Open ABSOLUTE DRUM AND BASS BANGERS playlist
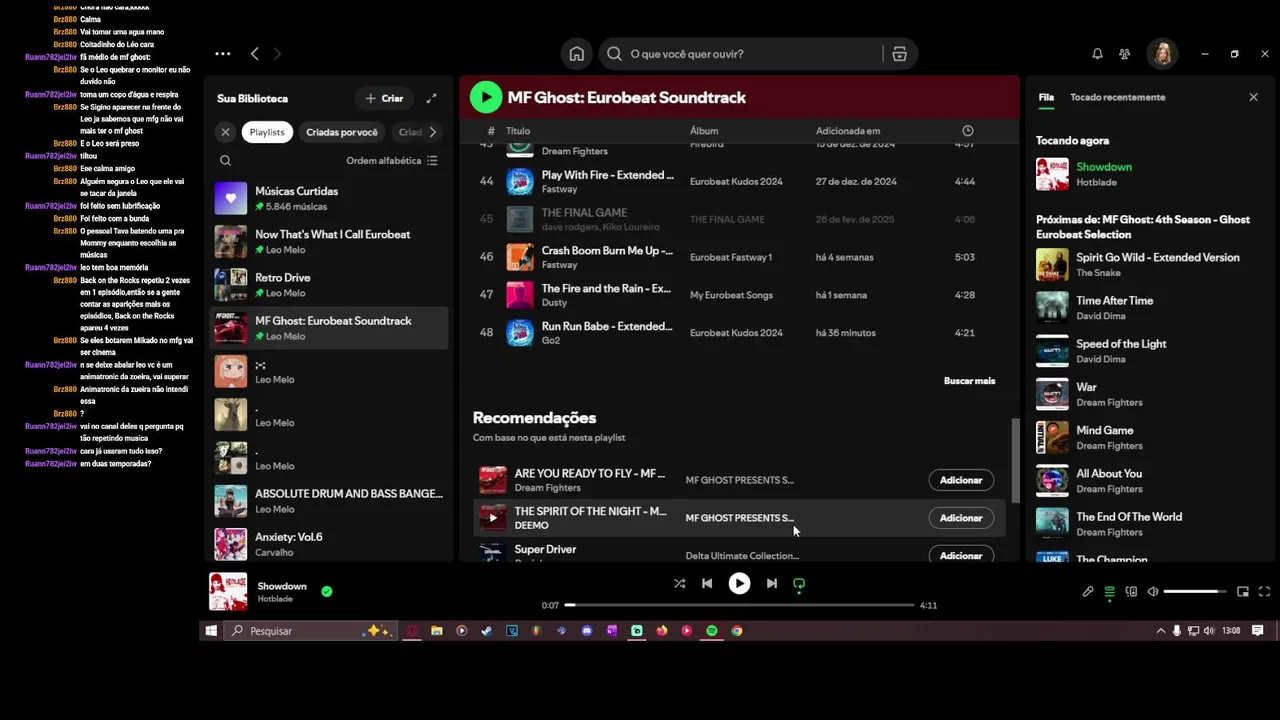1280x720 pixels. [330, 501]
